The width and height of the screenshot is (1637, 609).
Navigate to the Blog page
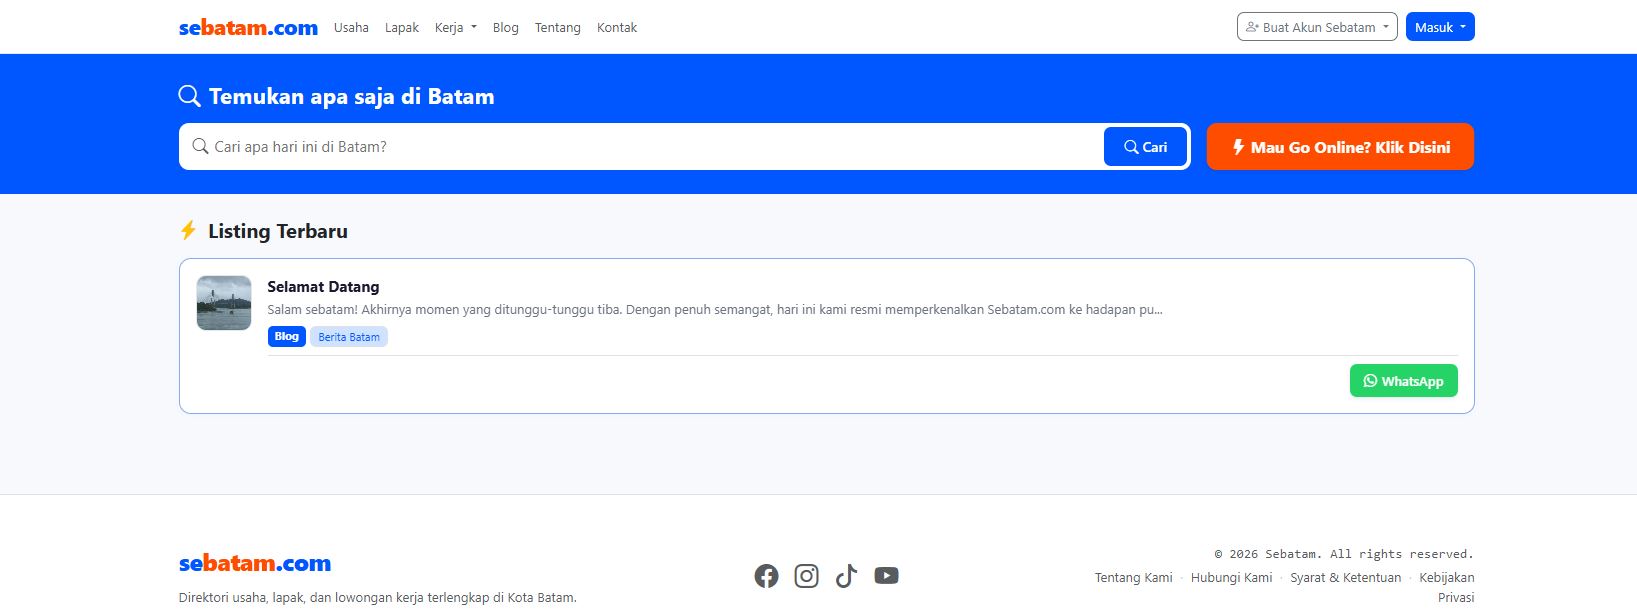505,28
